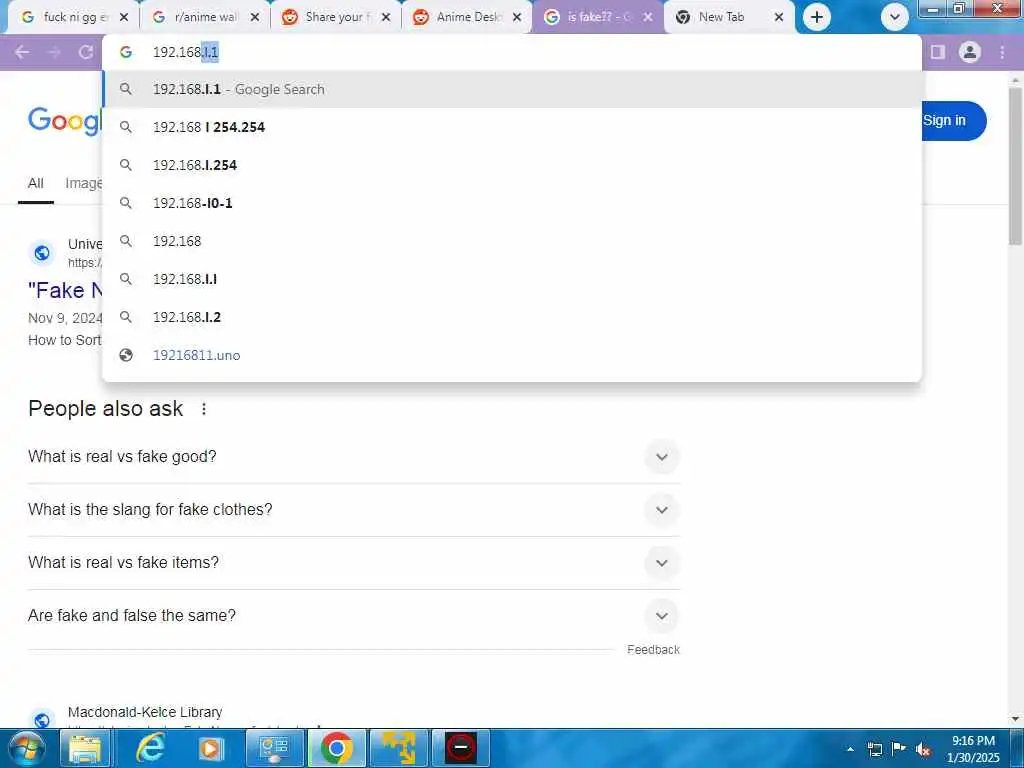Show hidden system tray icons arrow
Screen dimensions: 1024x768
[x=850, y=749]
